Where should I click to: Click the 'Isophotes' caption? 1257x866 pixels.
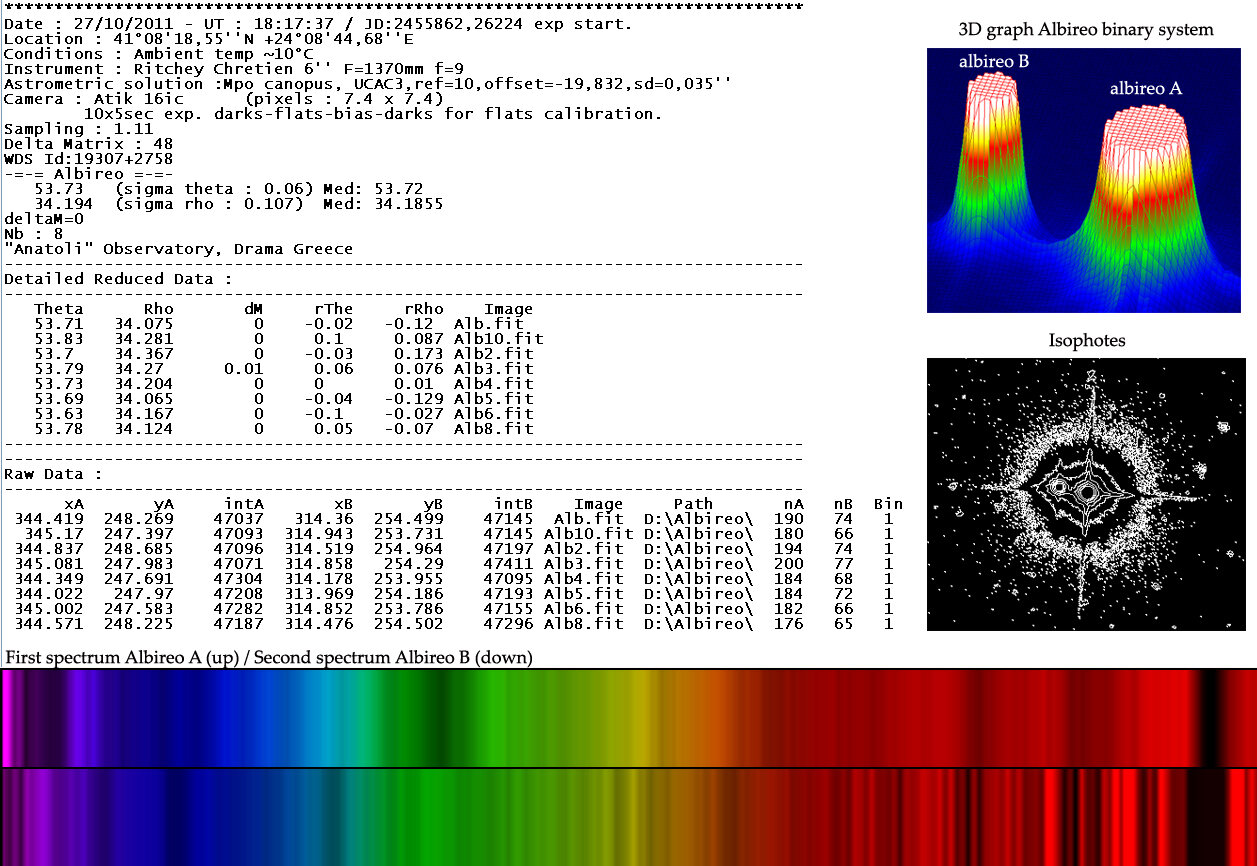pyautogui.click(x=1086, y=341)
